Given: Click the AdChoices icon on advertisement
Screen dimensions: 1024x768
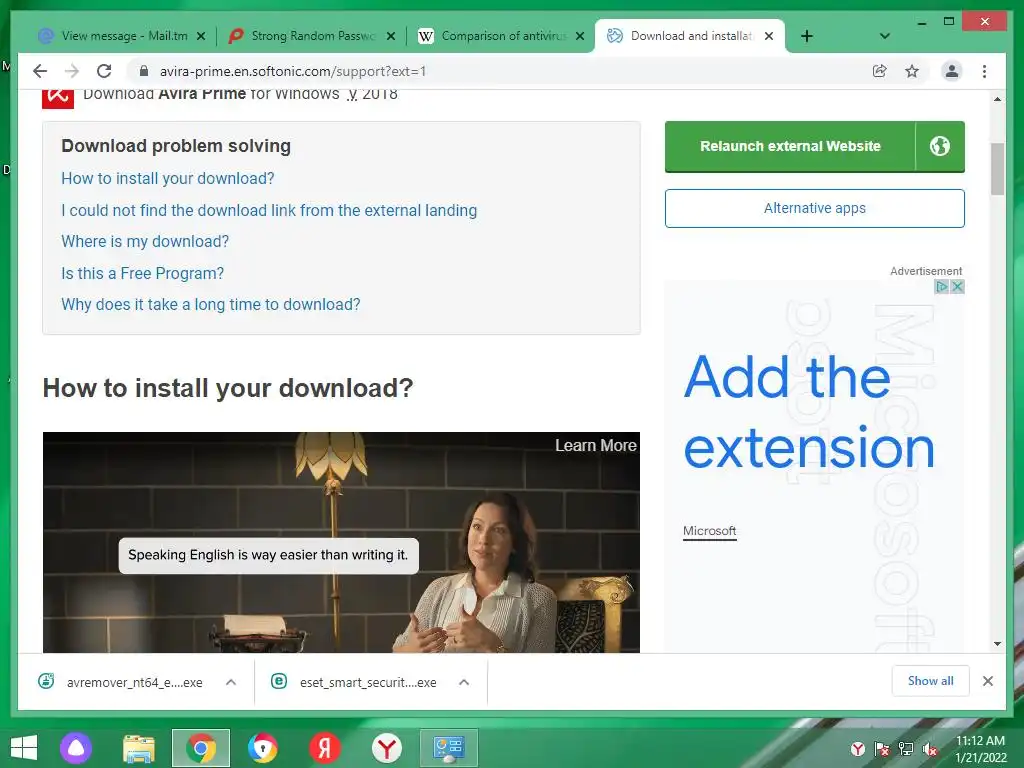Looking at the screenshot, I should [941, 287].
